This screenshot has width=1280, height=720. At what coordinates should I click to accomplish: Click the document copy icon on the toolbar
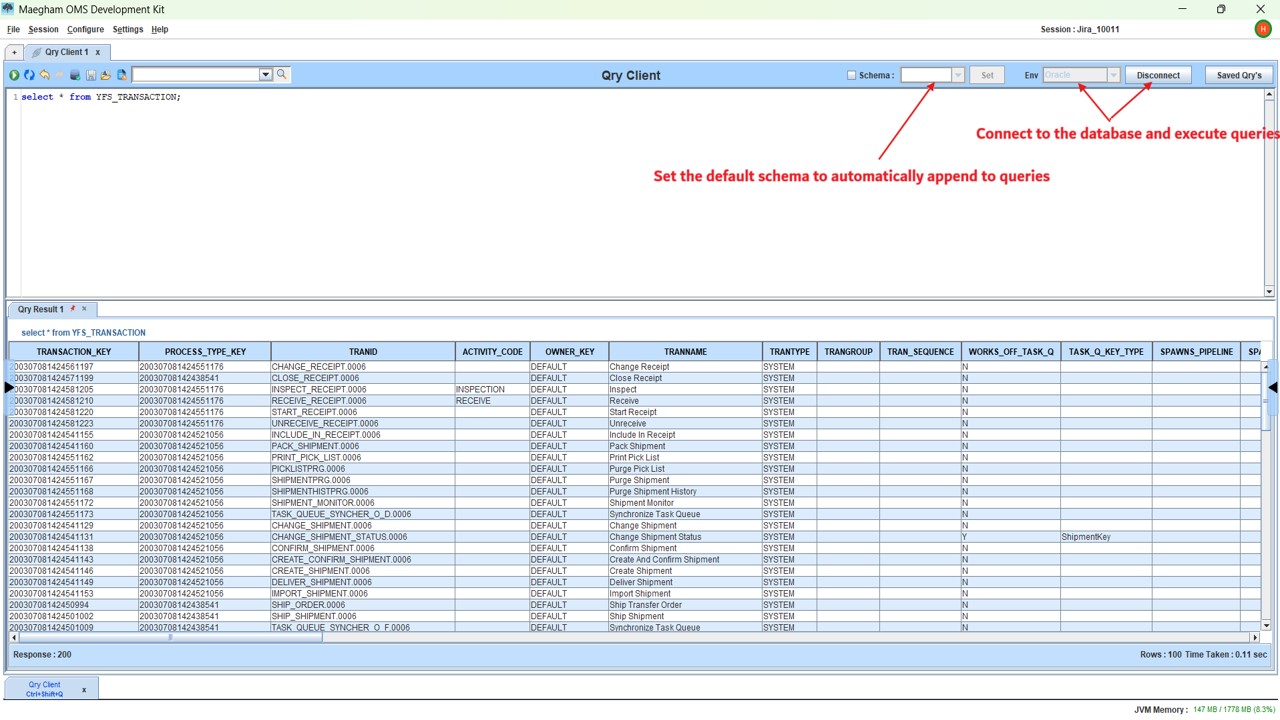pyautogui.click(x=121, y=75)
